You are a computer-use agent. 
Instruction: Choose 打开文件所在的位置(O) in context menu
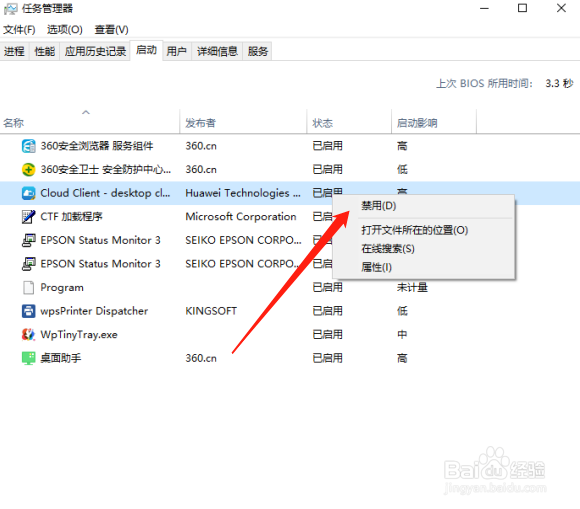coord(424,230)
